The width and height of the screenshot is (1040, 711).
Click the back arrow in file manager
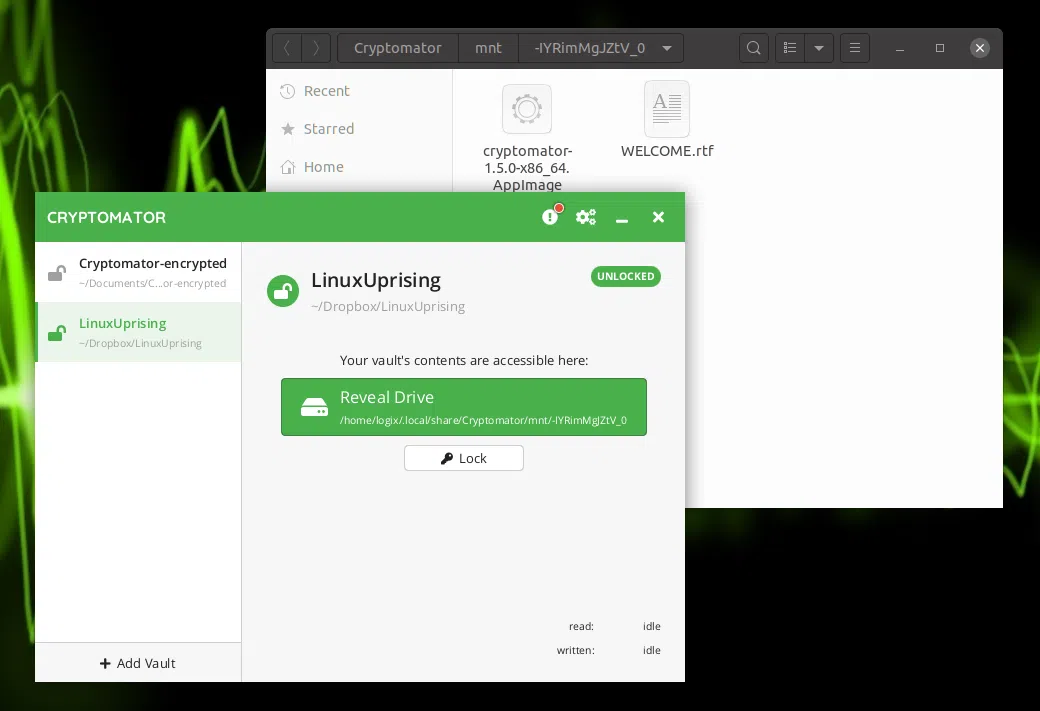(287, 48)
